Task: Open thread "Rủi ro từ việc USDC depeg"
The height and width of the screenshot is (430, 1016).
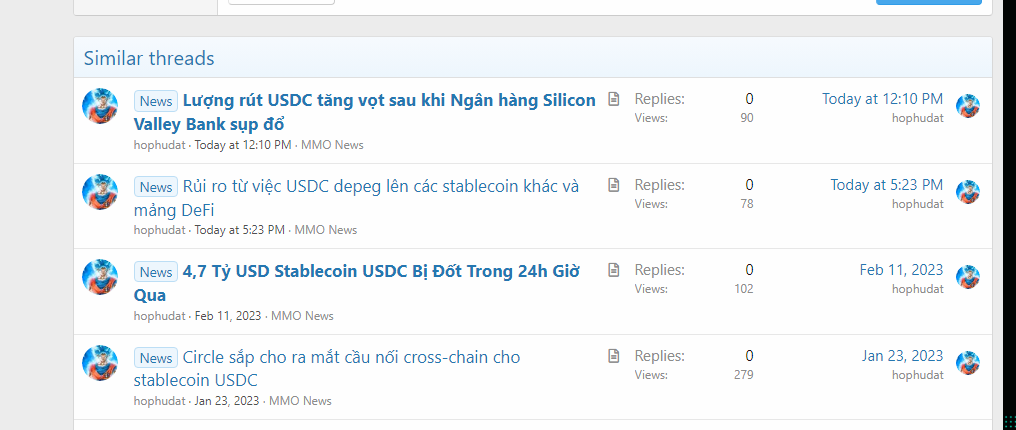Action: [x=380, y=186]
